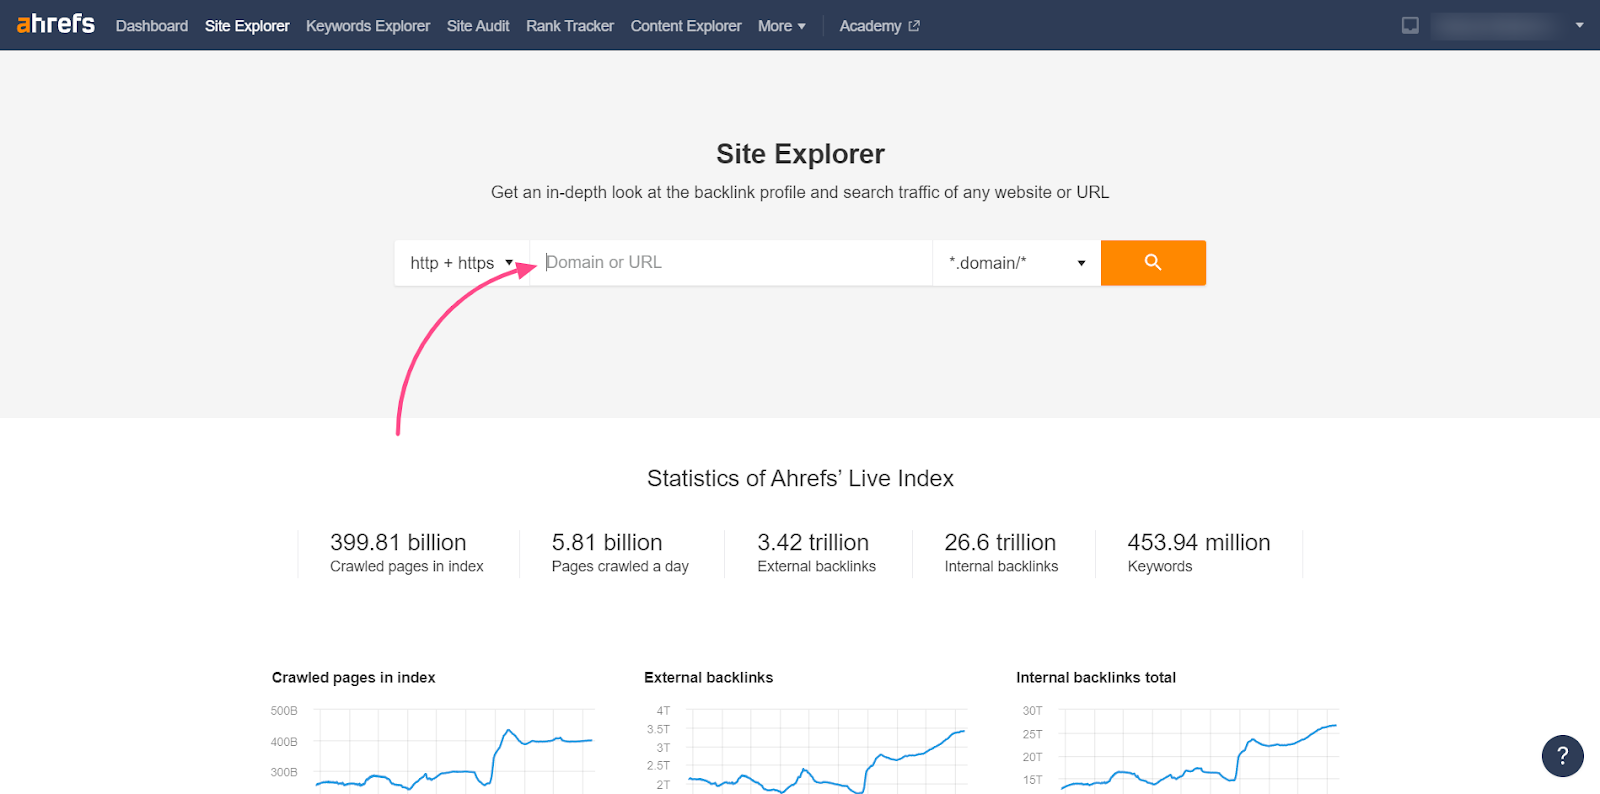Open the *.domain/* mode dropdown

tap(1017, 263)
